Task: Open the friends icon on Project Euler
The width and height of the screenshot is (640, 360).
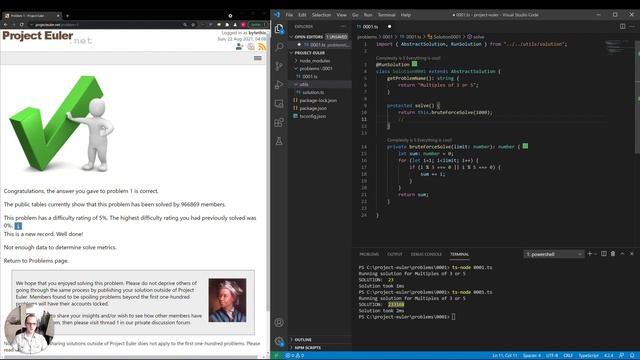Action: pyautogui.click(x=240, y=47)
